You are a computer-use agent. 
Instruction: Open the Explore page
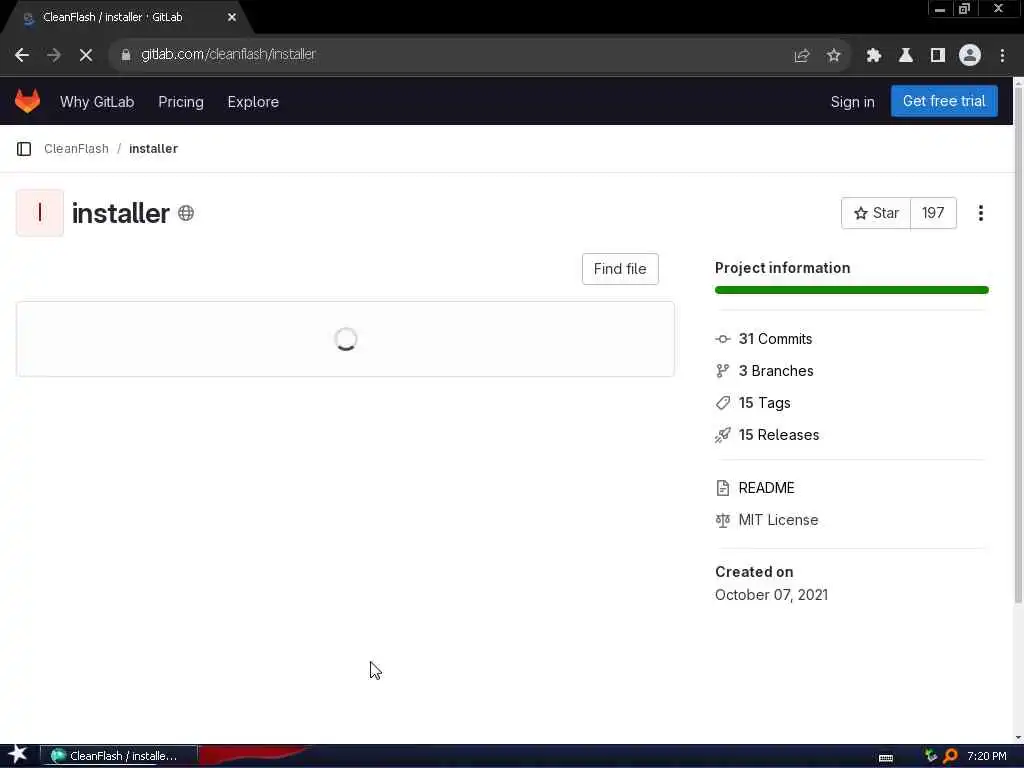point(253,102)
